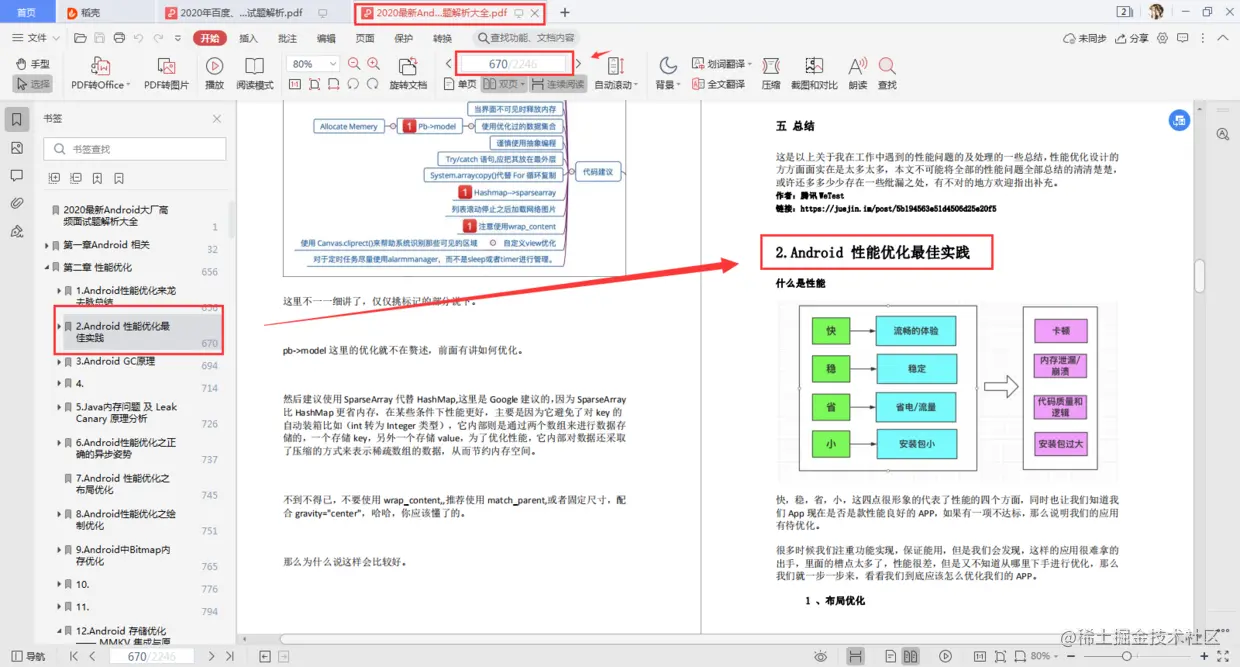Click the zoom out magnifier icon

click(x=353, y=64)
